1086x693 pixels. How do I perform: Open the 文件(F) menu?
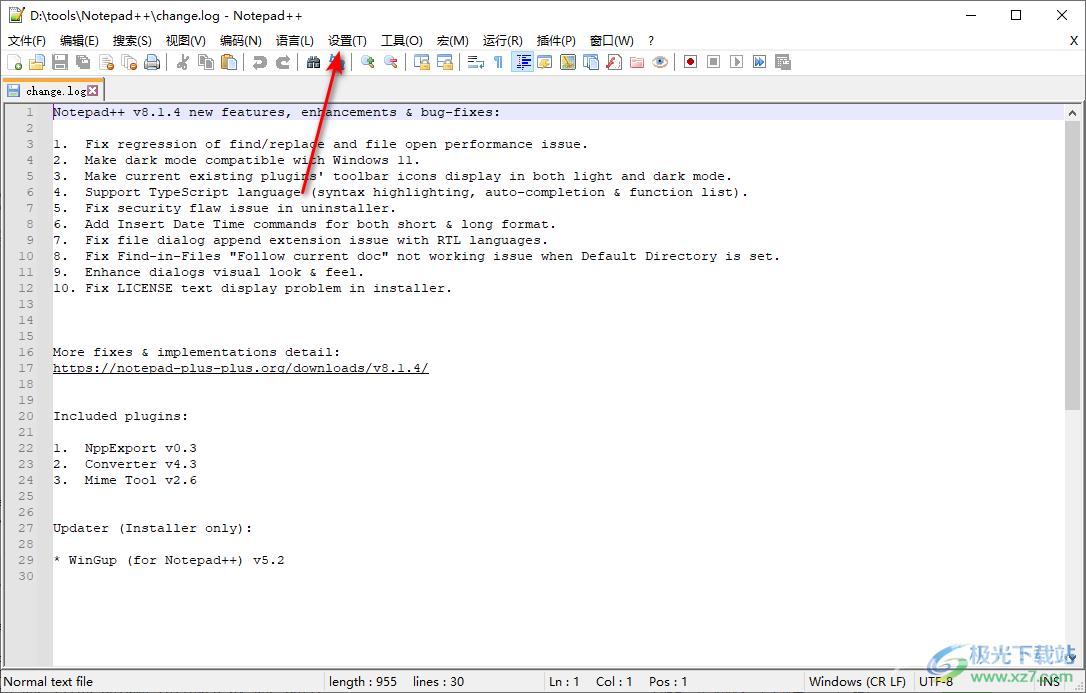coord(27,41)
